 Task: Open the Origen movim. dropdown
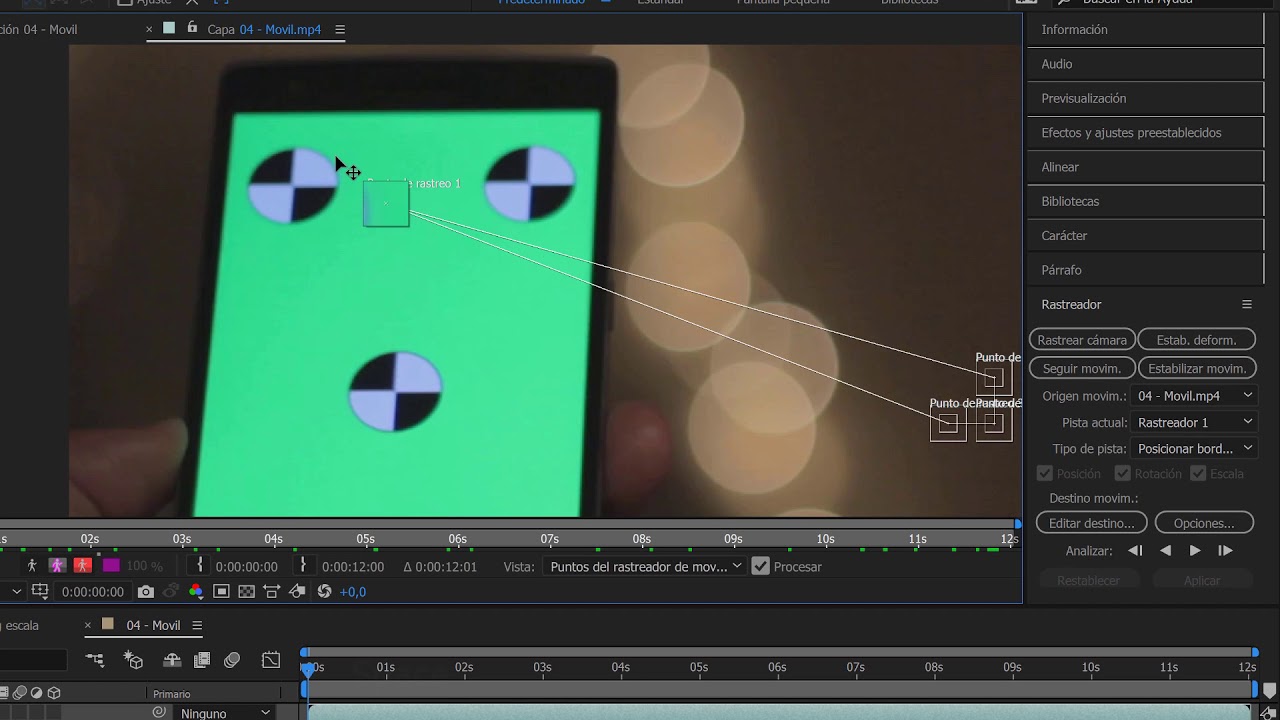point(1194,396)
